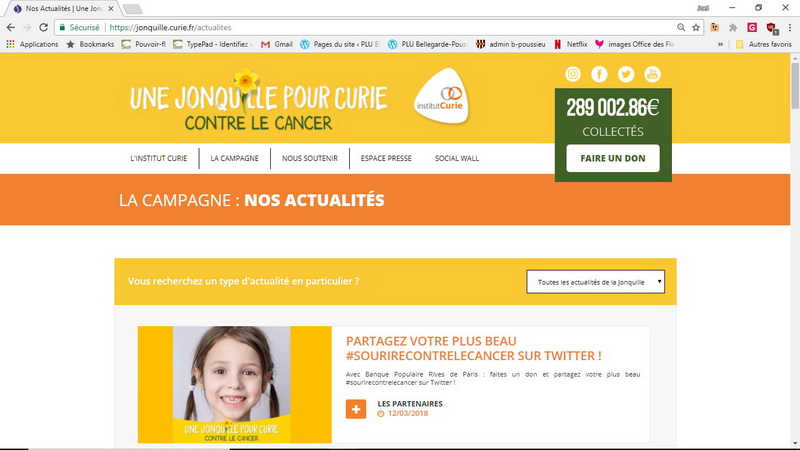800x450 pixels.
Task: Click the LES PARTENAIRES category label
Action: 410,404
